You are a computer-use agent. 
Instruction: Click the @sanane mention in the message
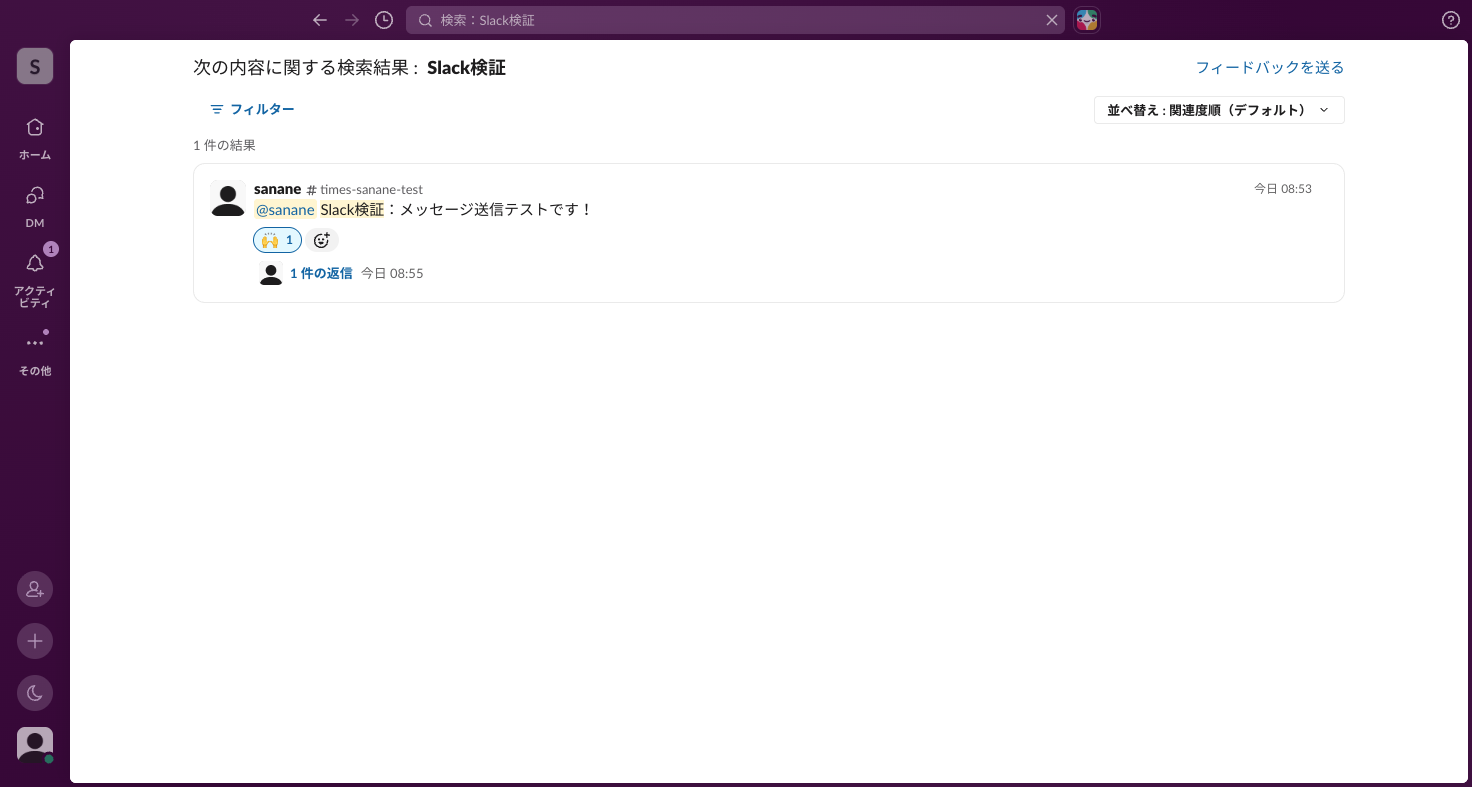(x=285, y=210)
